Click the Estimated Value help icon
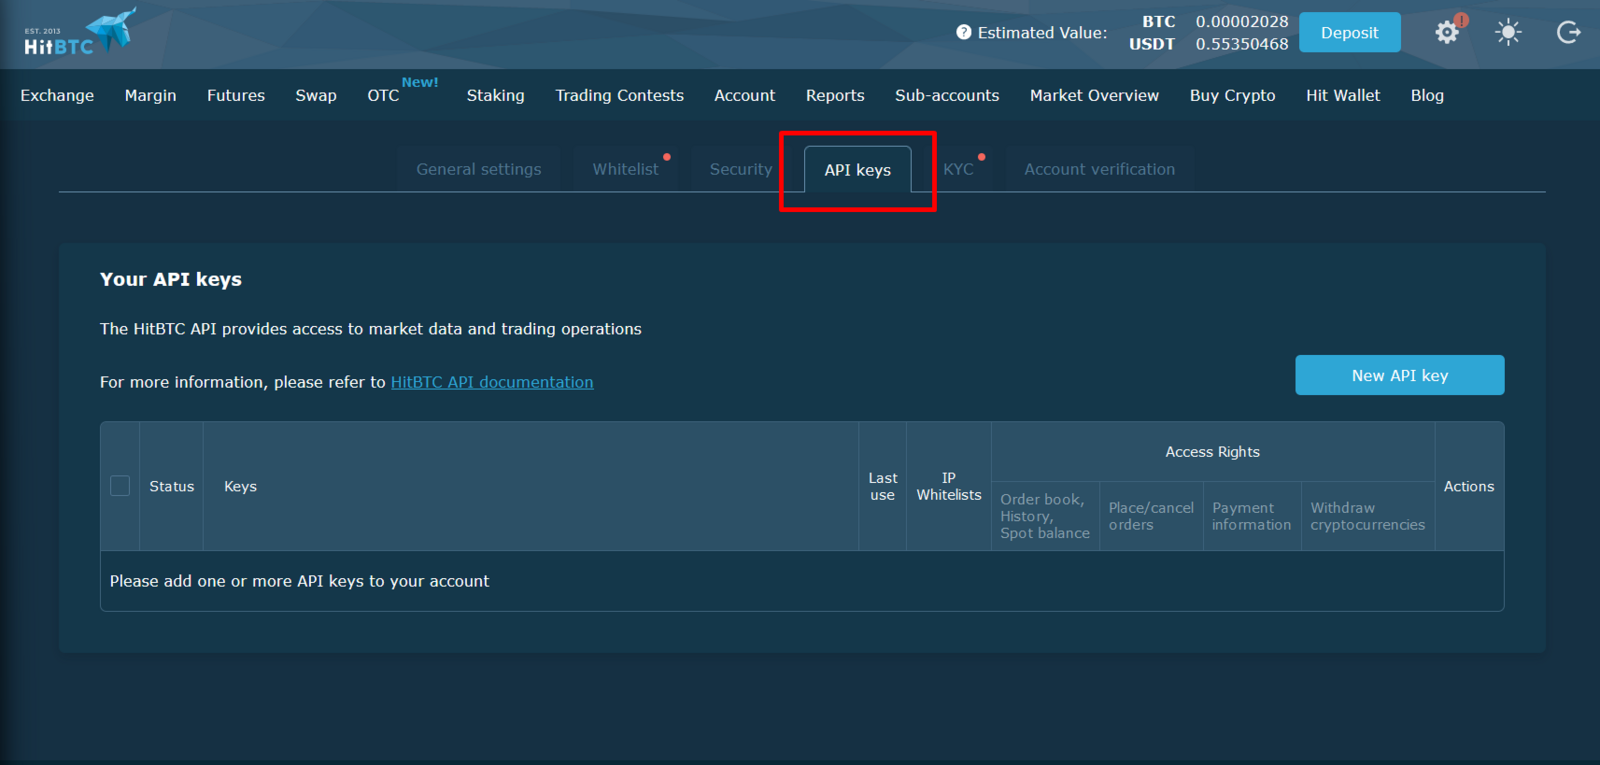This screenshot has height=765, width=1600. tap(964, 32)
